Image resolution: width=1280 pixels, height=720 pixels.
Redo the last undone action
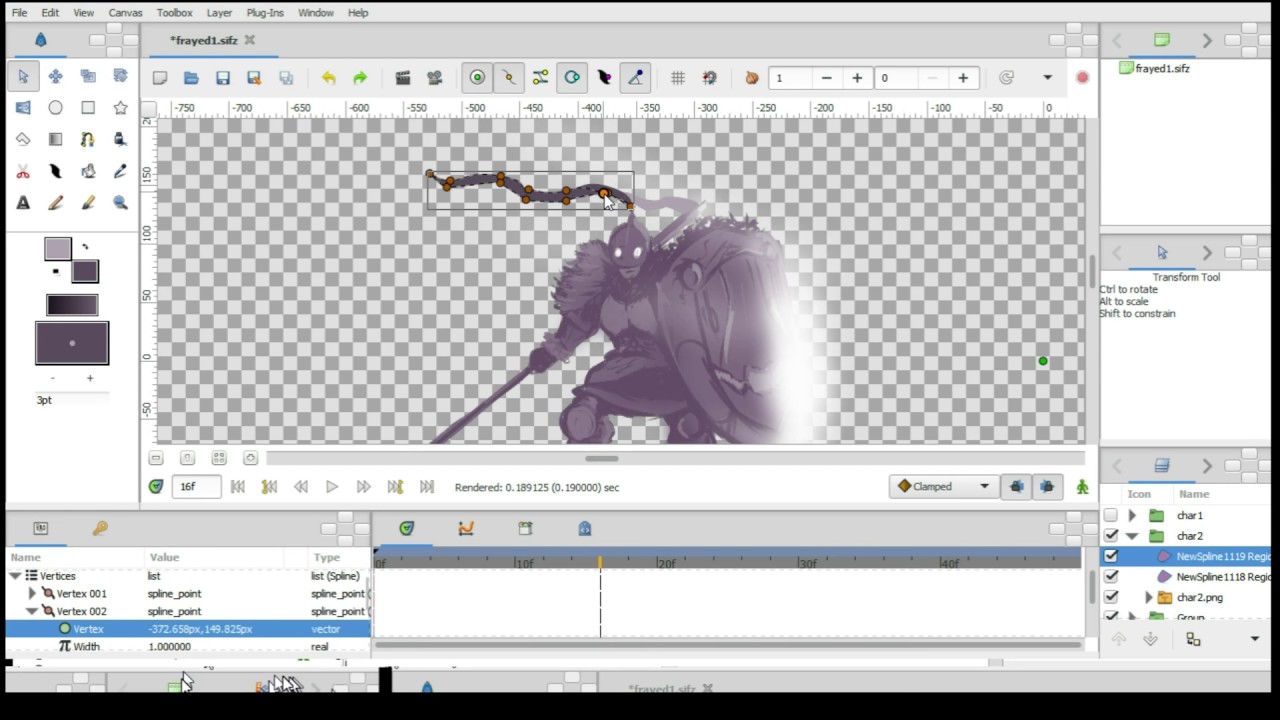(360, 78)
